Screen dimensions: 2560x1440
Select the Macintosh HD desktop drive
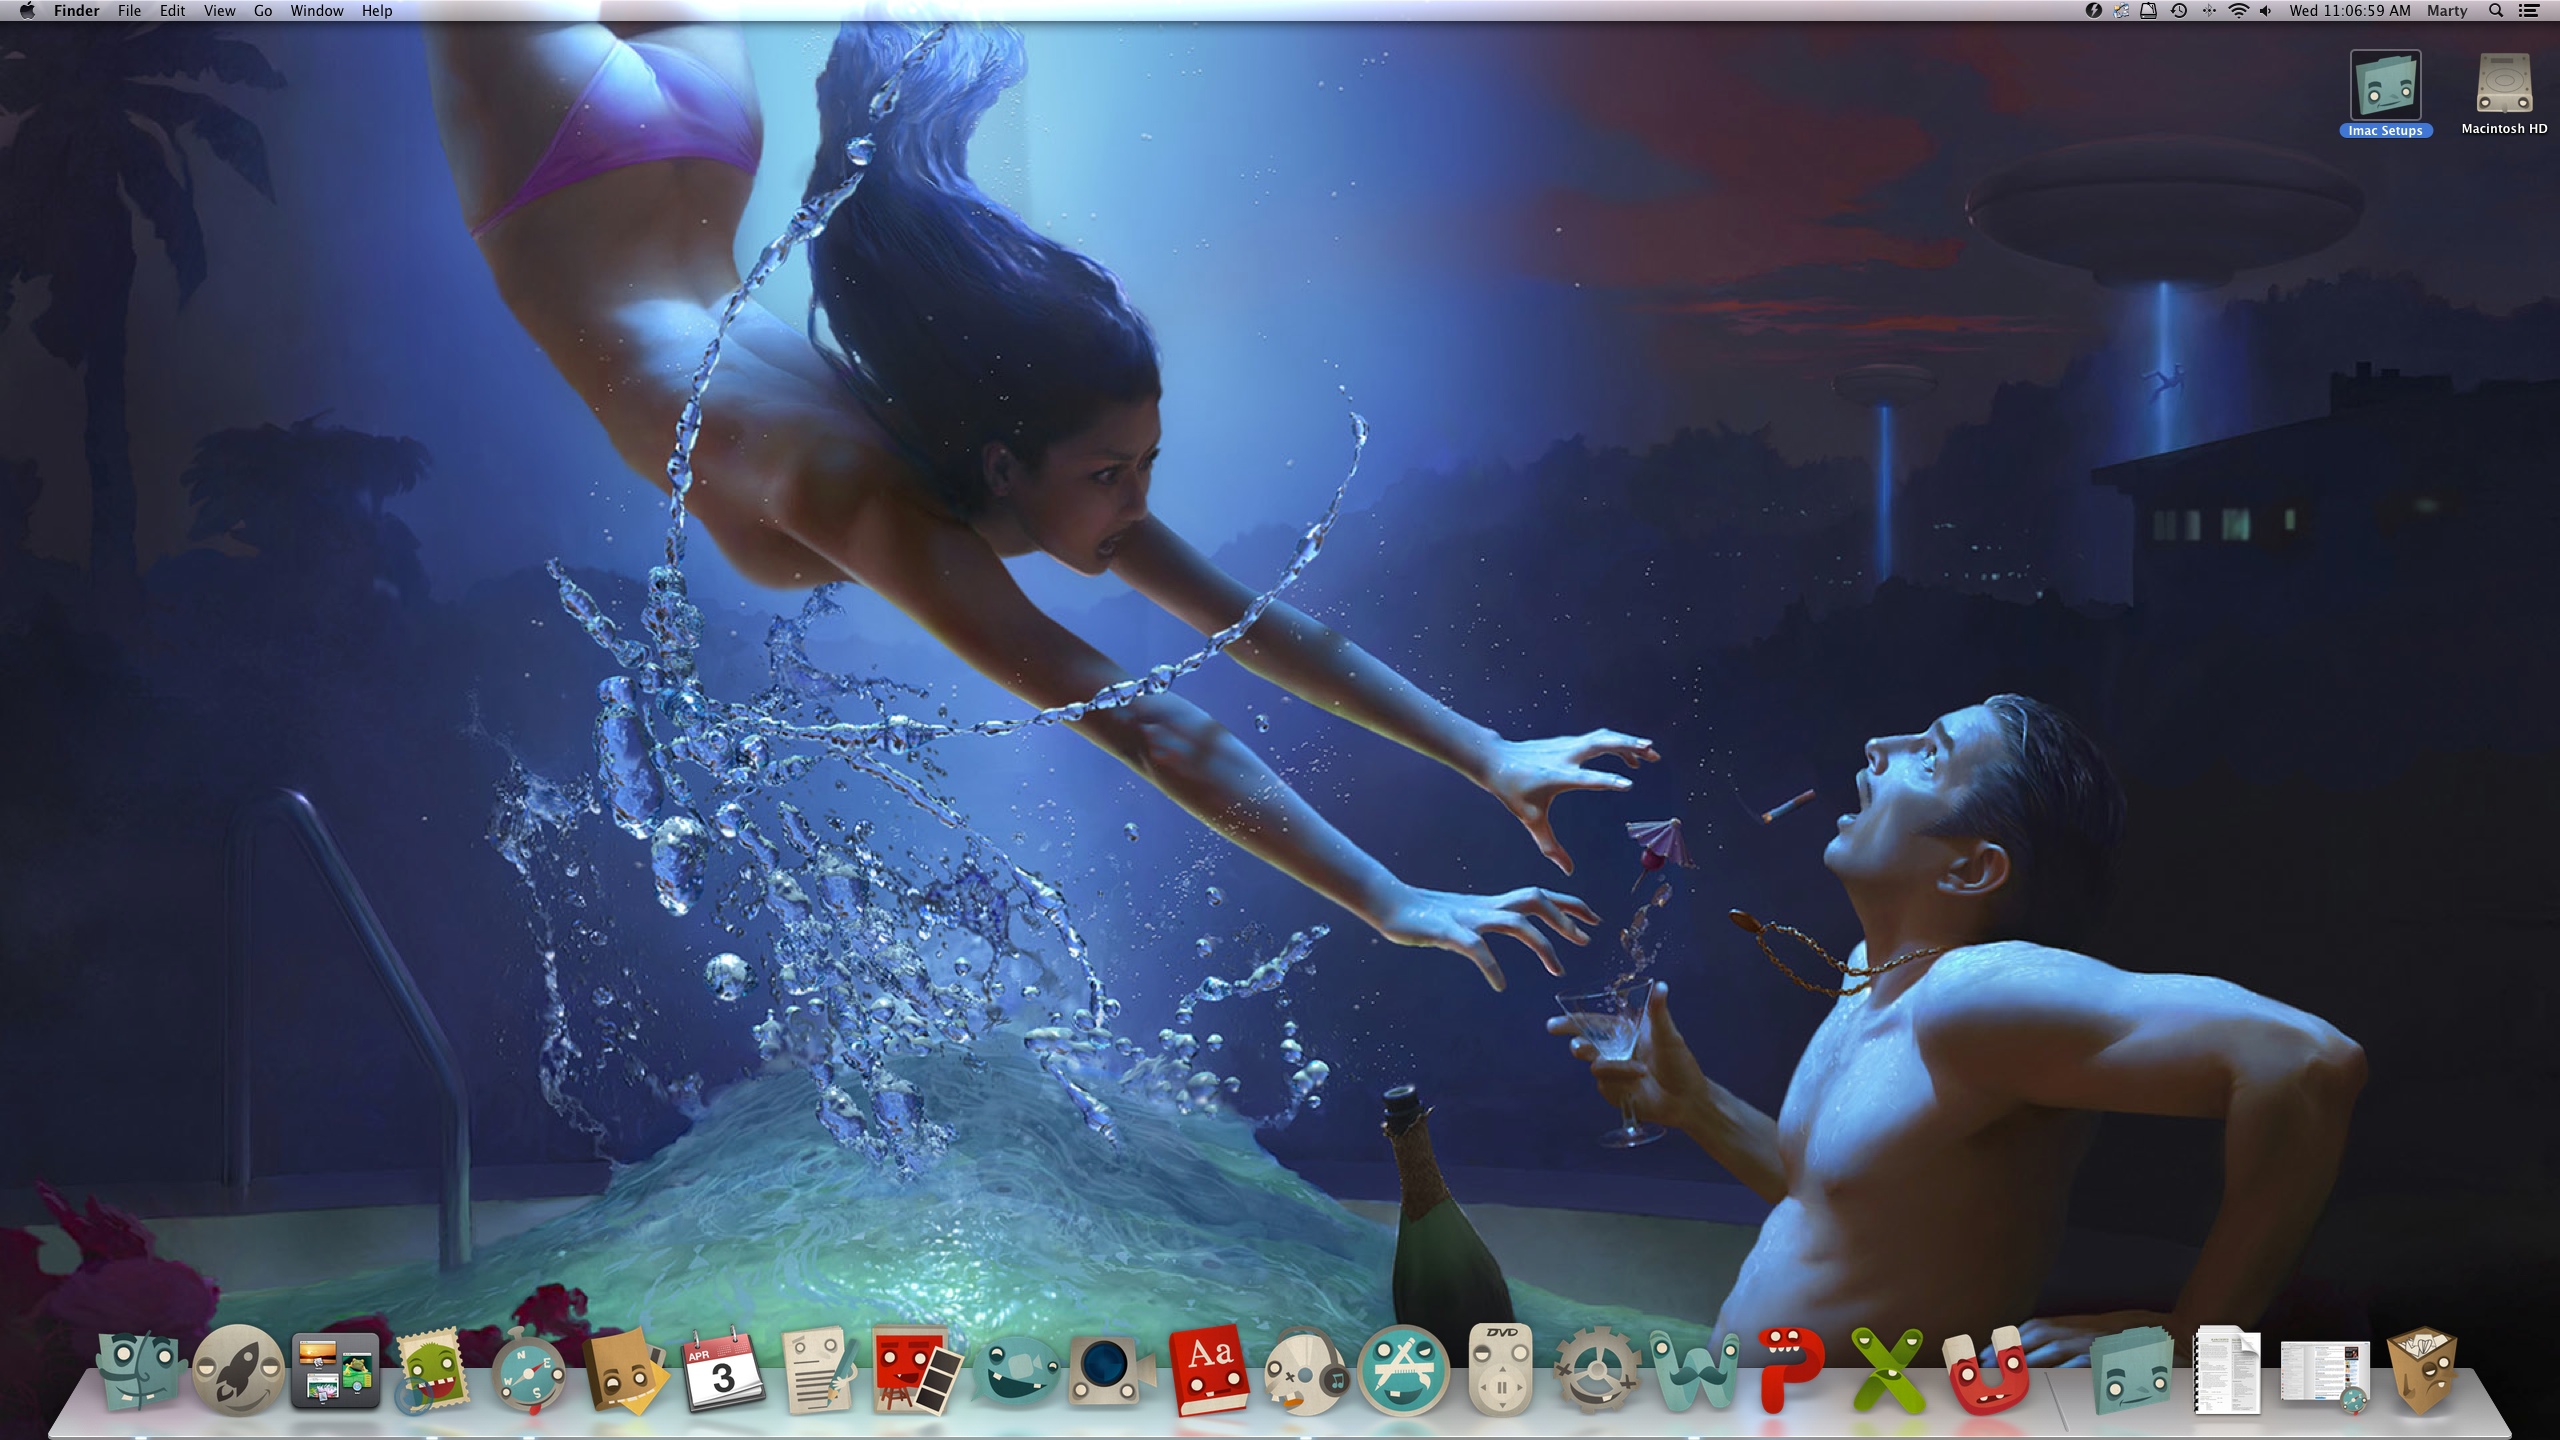click(2504, 94)
